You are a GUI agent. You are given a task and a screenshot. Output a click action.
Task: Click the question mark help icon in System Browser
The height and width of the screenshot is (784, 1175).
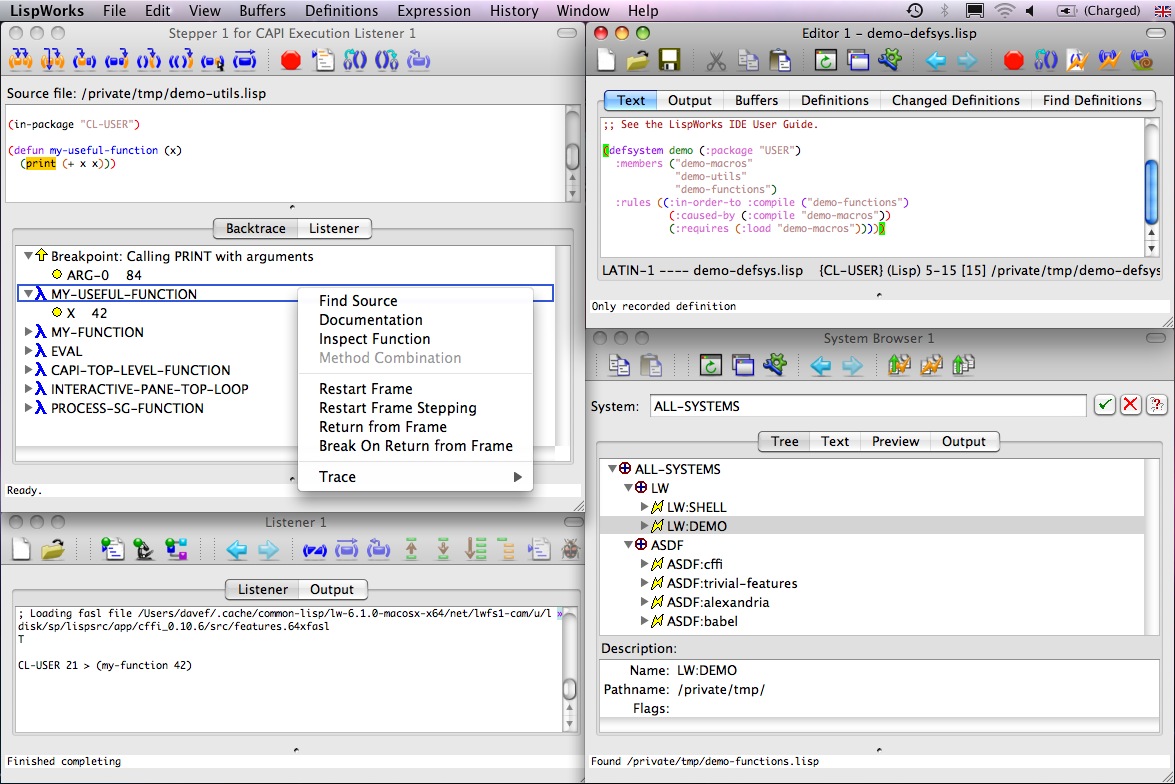click(1157, 405)
